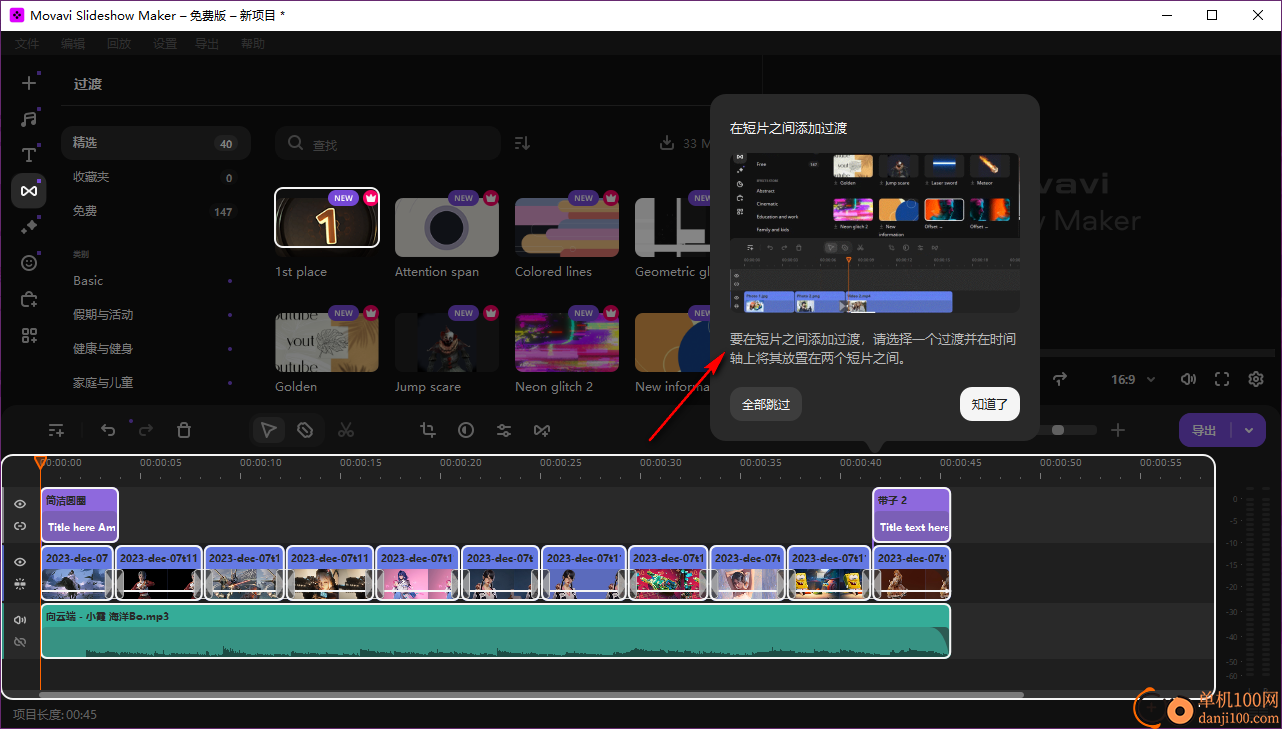Adjust the timeline zoom slider handle

1058,430
